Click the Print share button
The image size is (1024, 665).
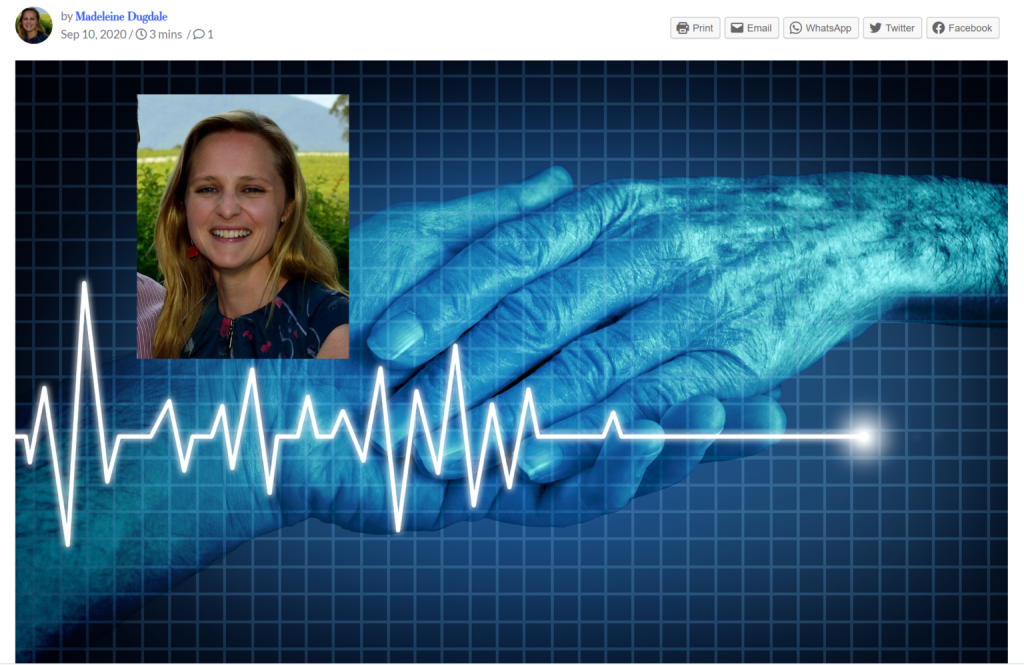point(695,28)
